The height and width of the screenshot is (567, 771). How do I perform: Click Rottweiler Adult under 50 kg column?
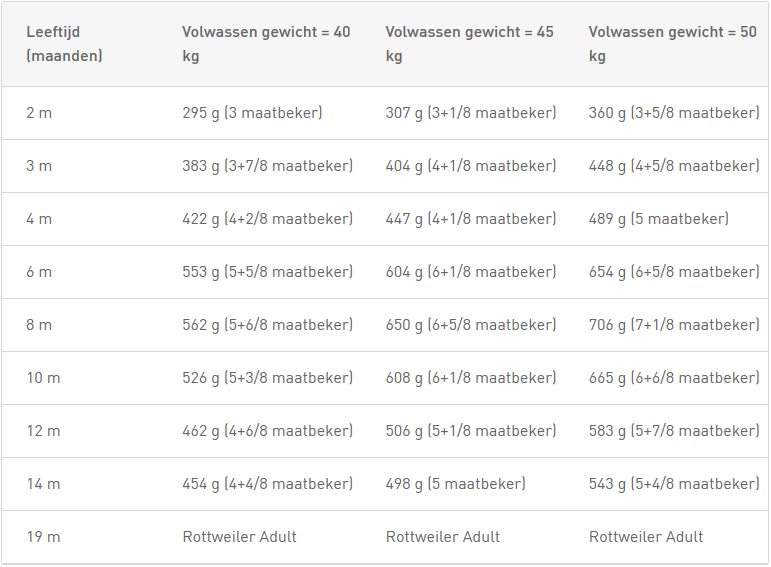(x=646, y=537)
